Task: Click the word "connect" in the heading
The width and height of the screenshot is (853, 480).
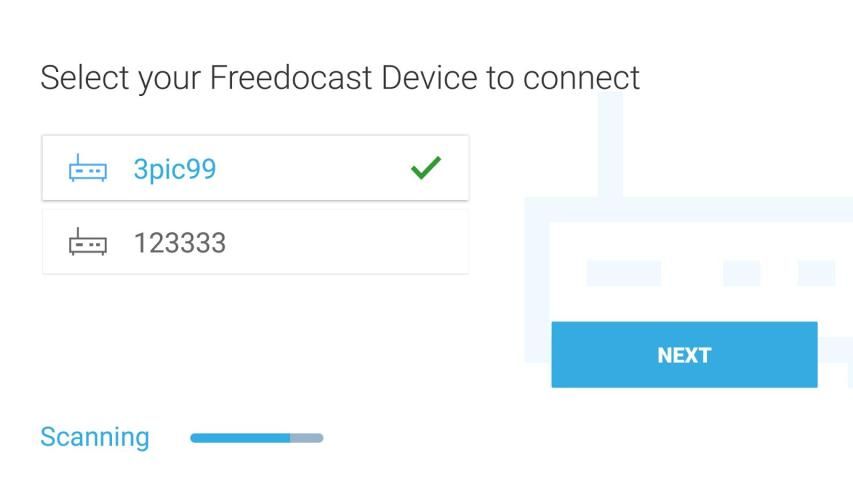Action: click(x=581, y=78)
